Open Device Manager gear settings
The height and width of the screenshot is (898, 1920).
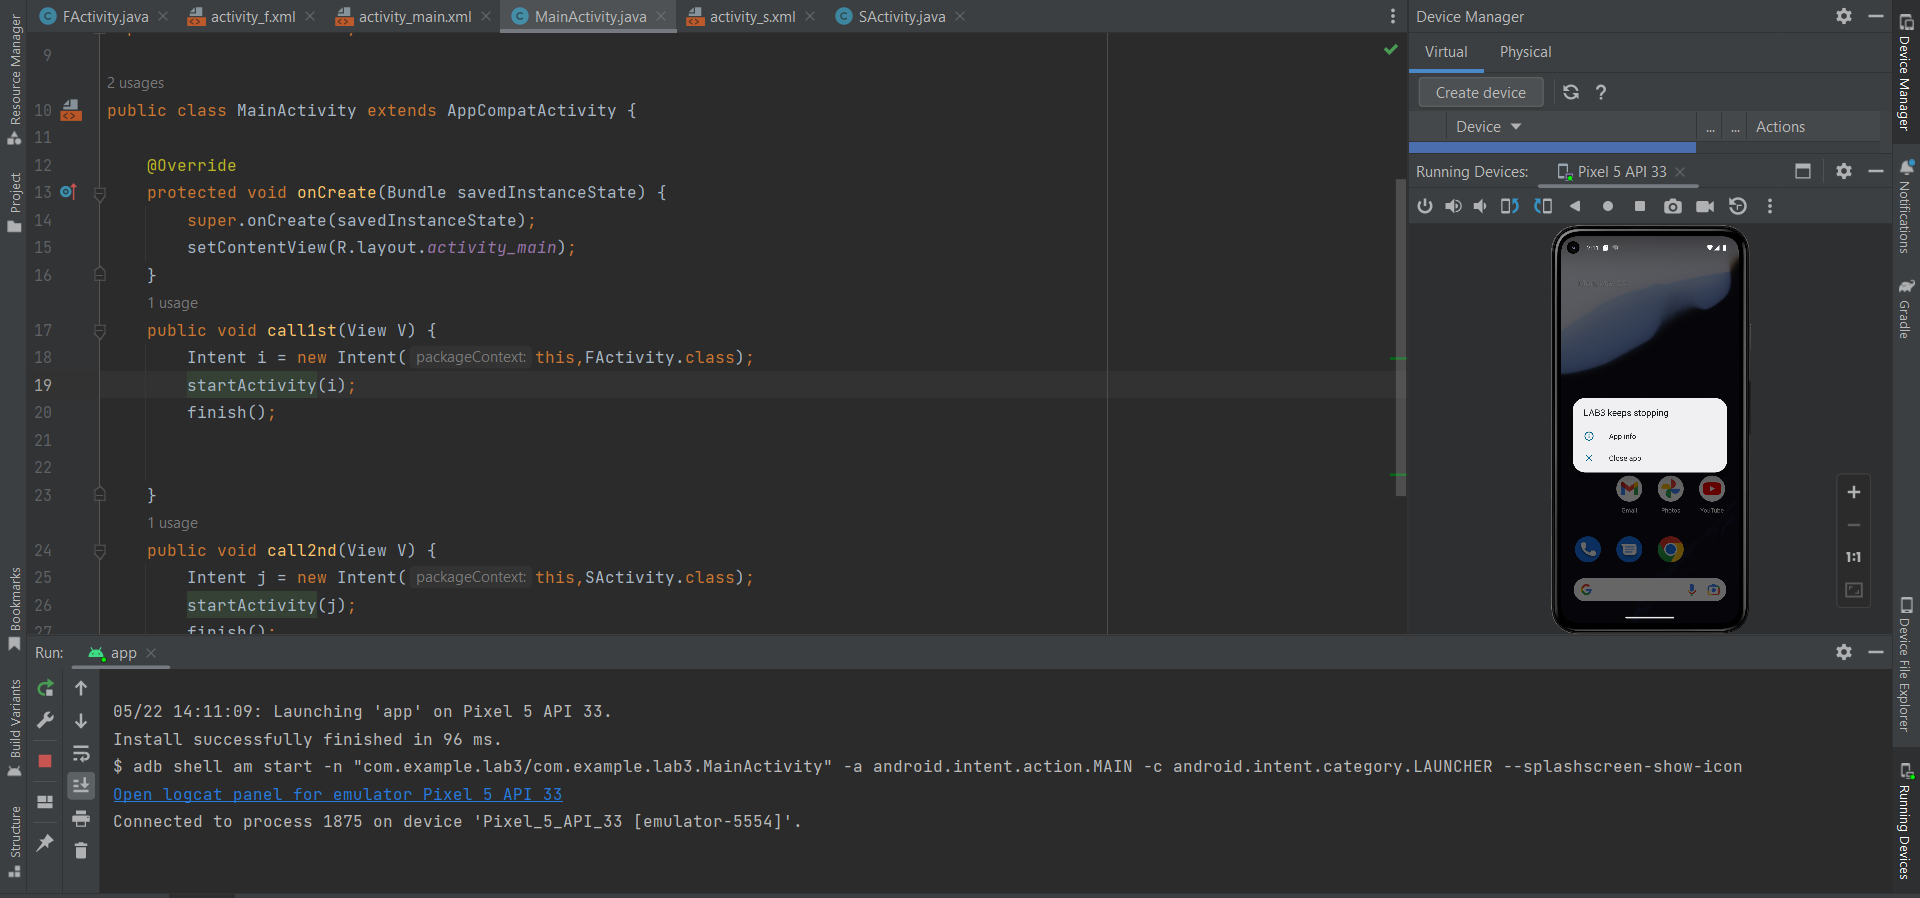click(x=1844, y=16)
